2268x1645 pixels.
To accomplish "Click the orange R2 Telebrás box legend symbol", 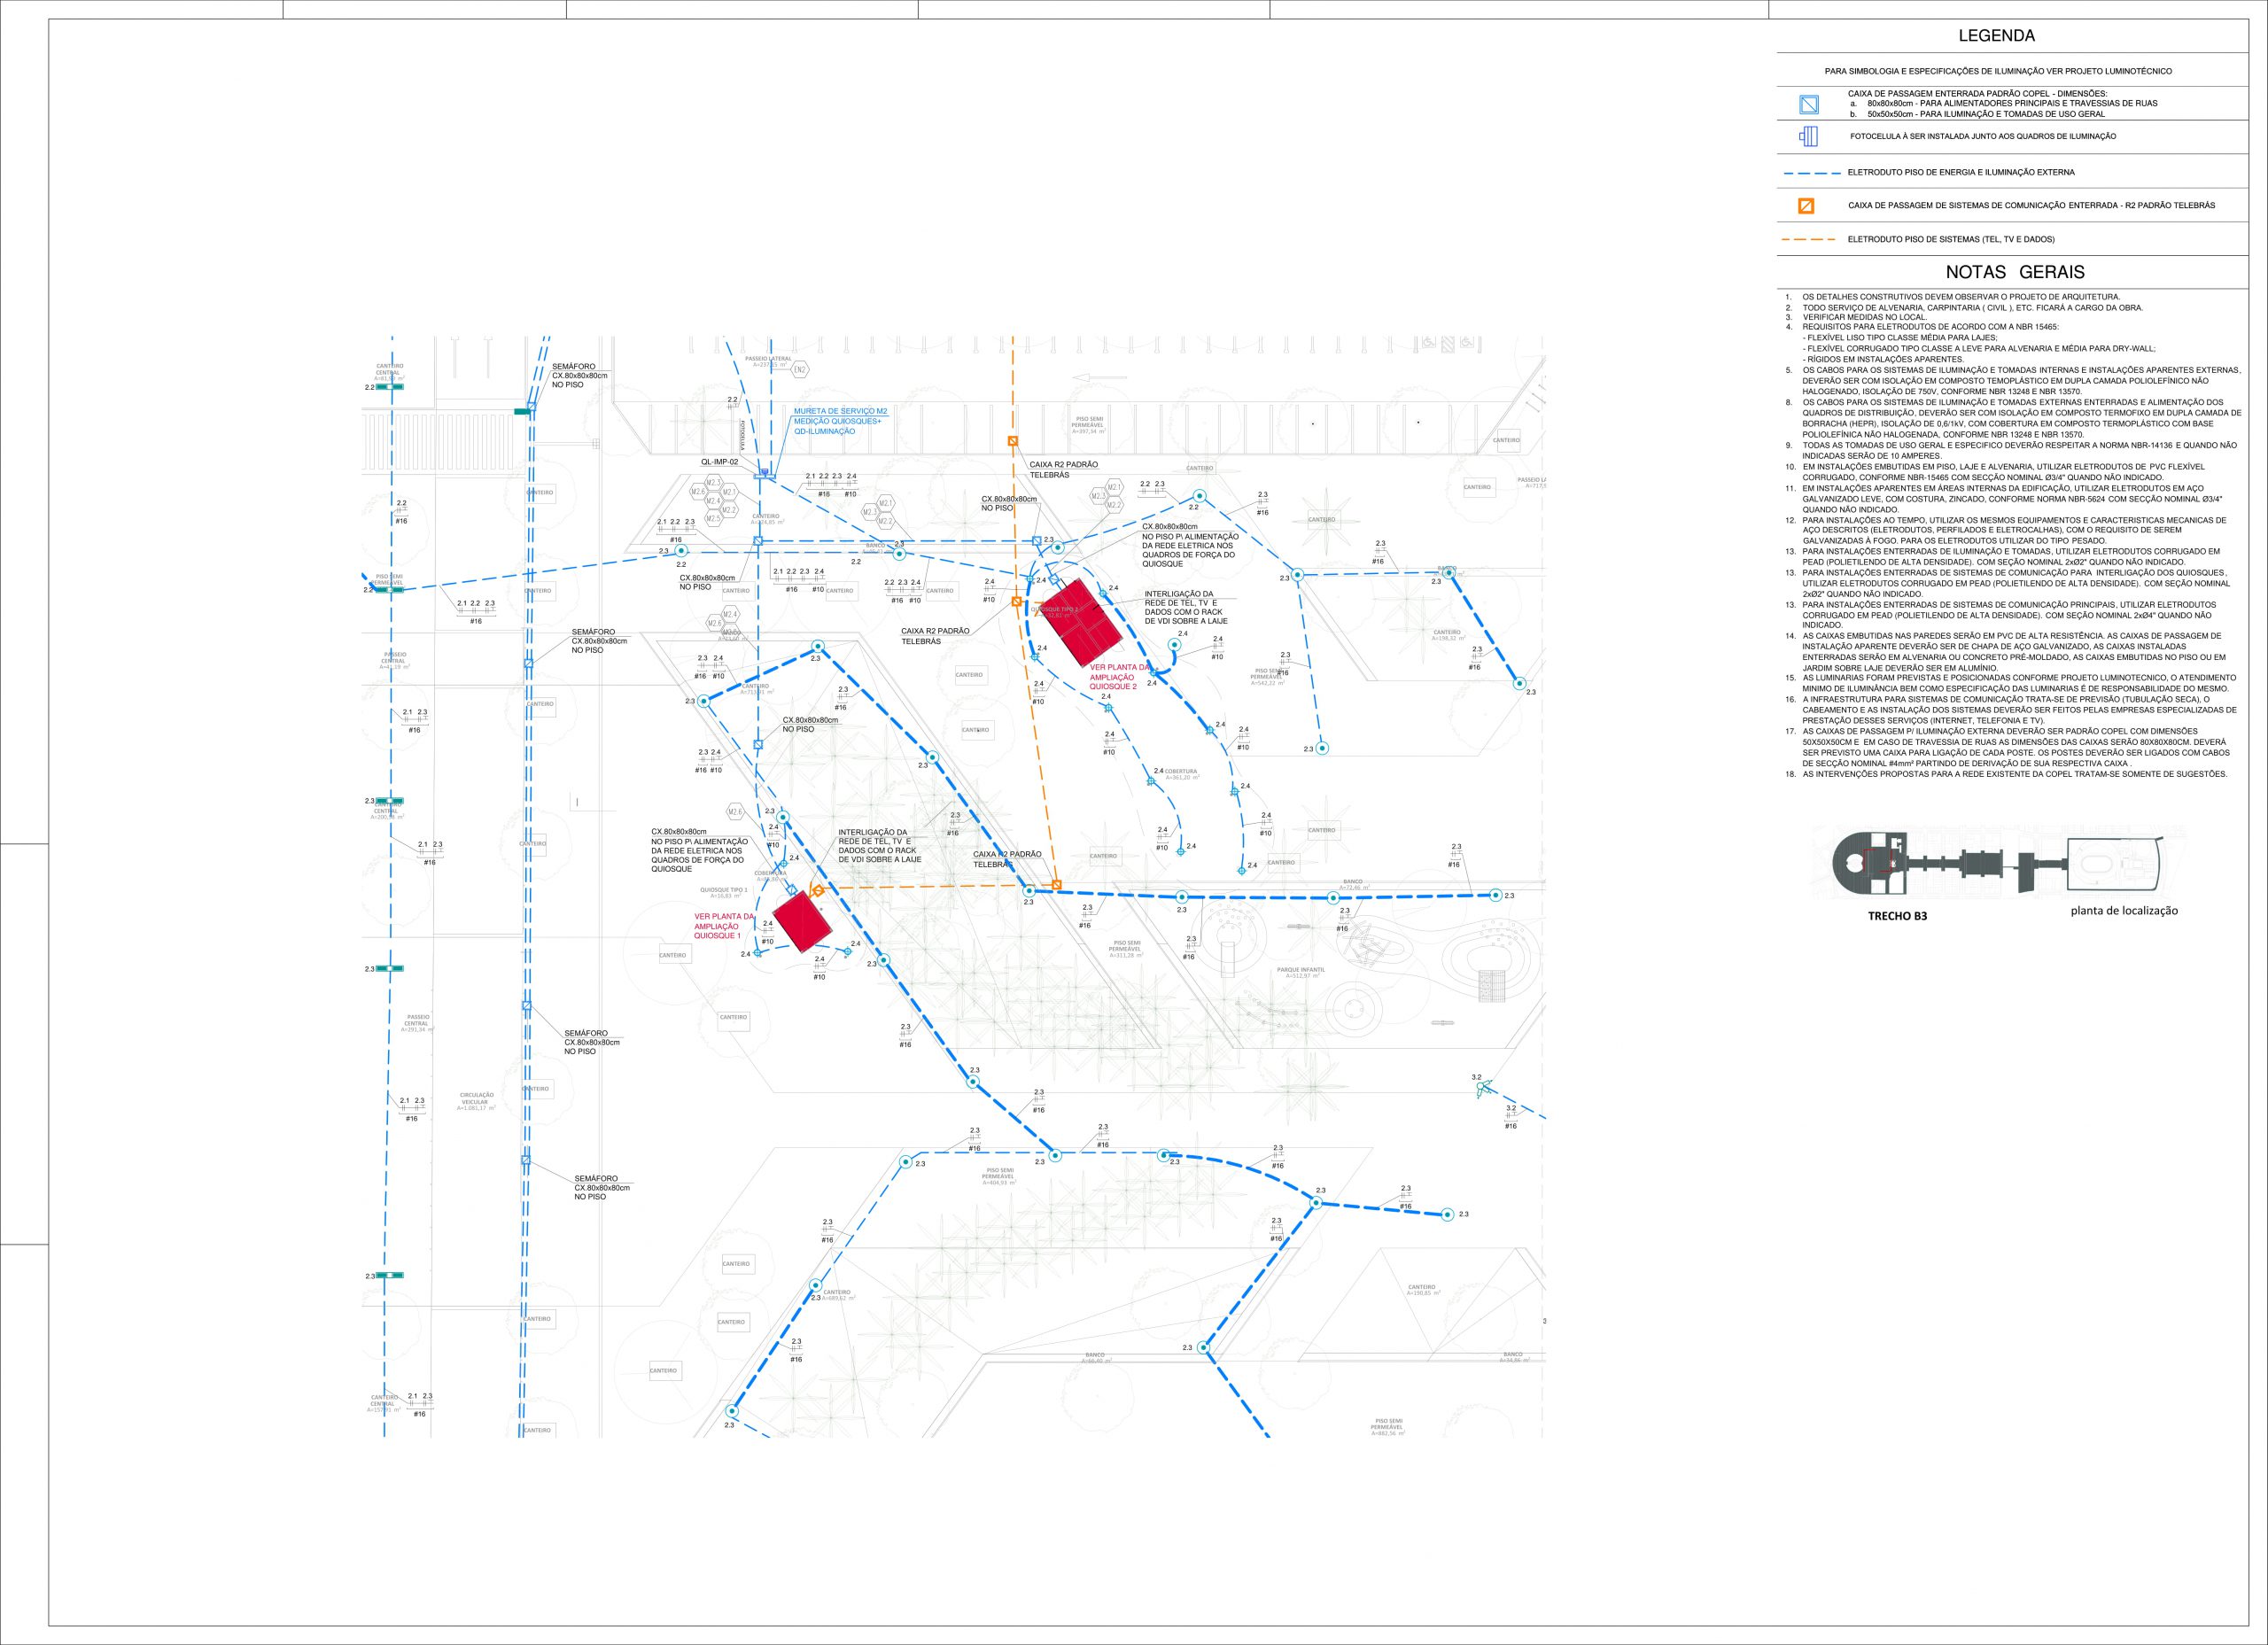I will point(1807,206).
